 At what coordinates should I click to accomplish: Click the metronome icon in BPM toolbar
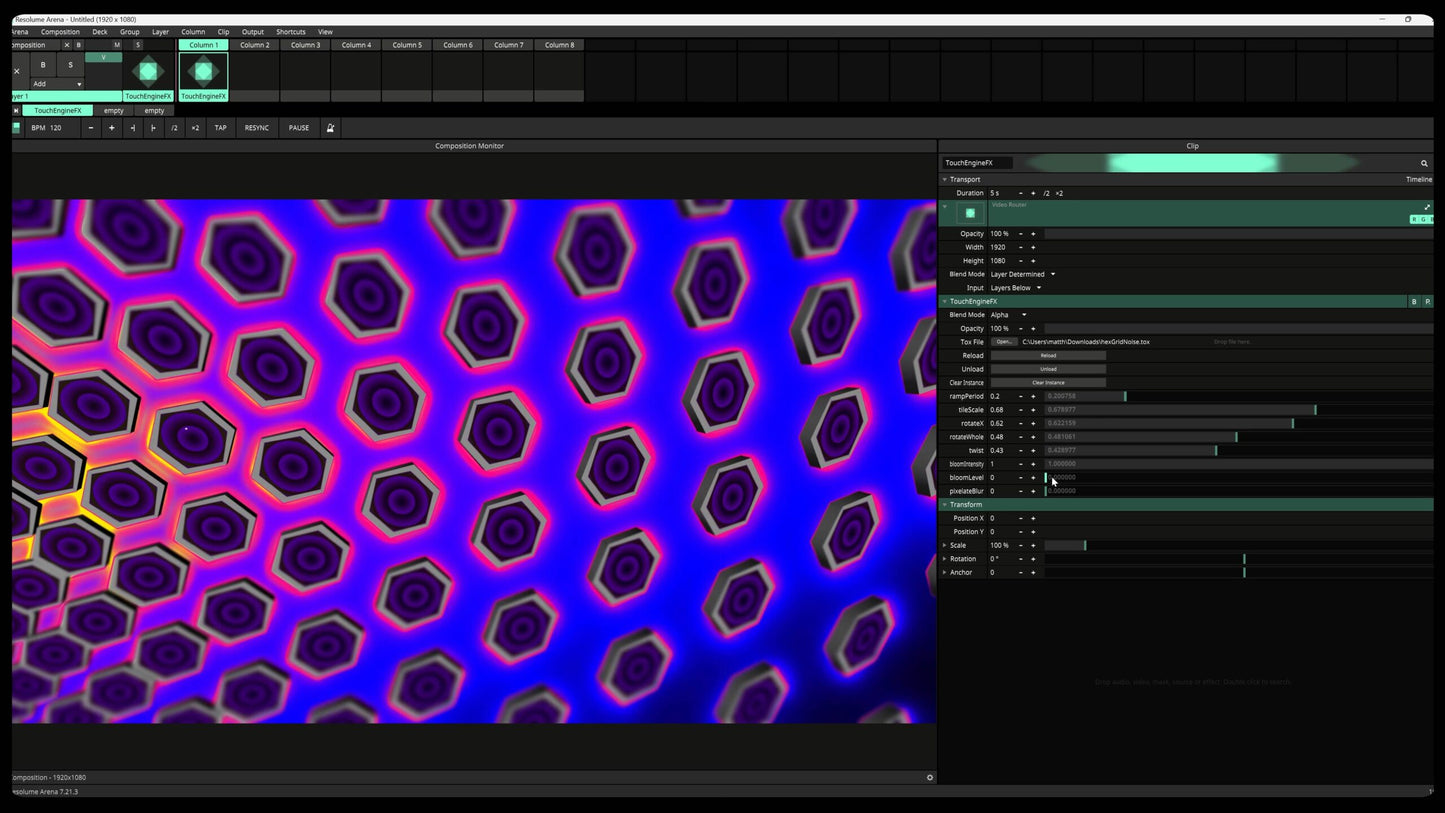330,128
